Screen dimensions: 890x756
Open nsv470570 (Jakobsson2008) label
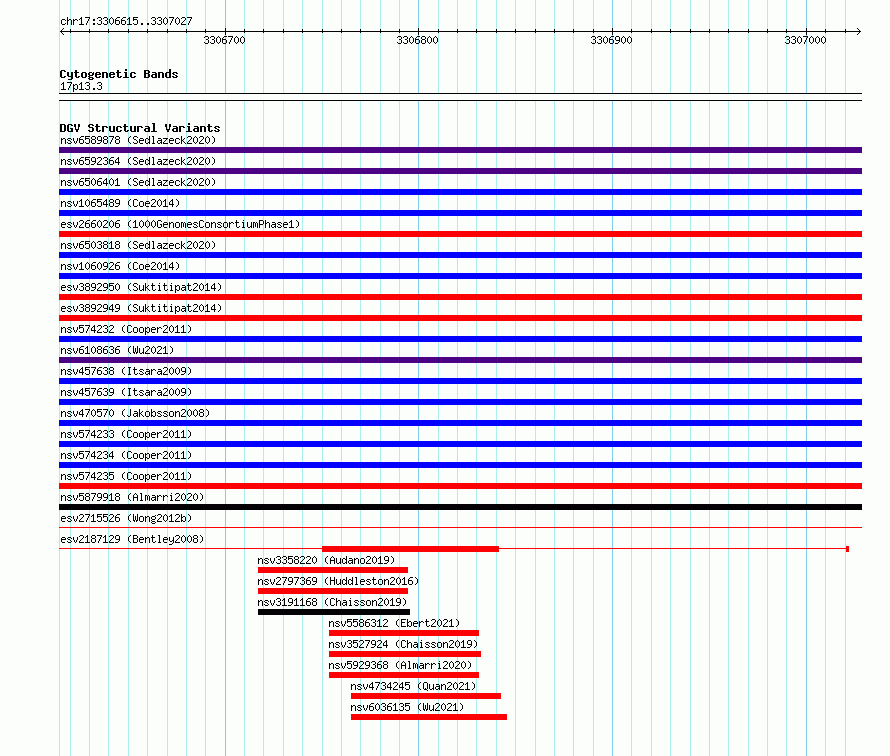(x=135, y=413)
